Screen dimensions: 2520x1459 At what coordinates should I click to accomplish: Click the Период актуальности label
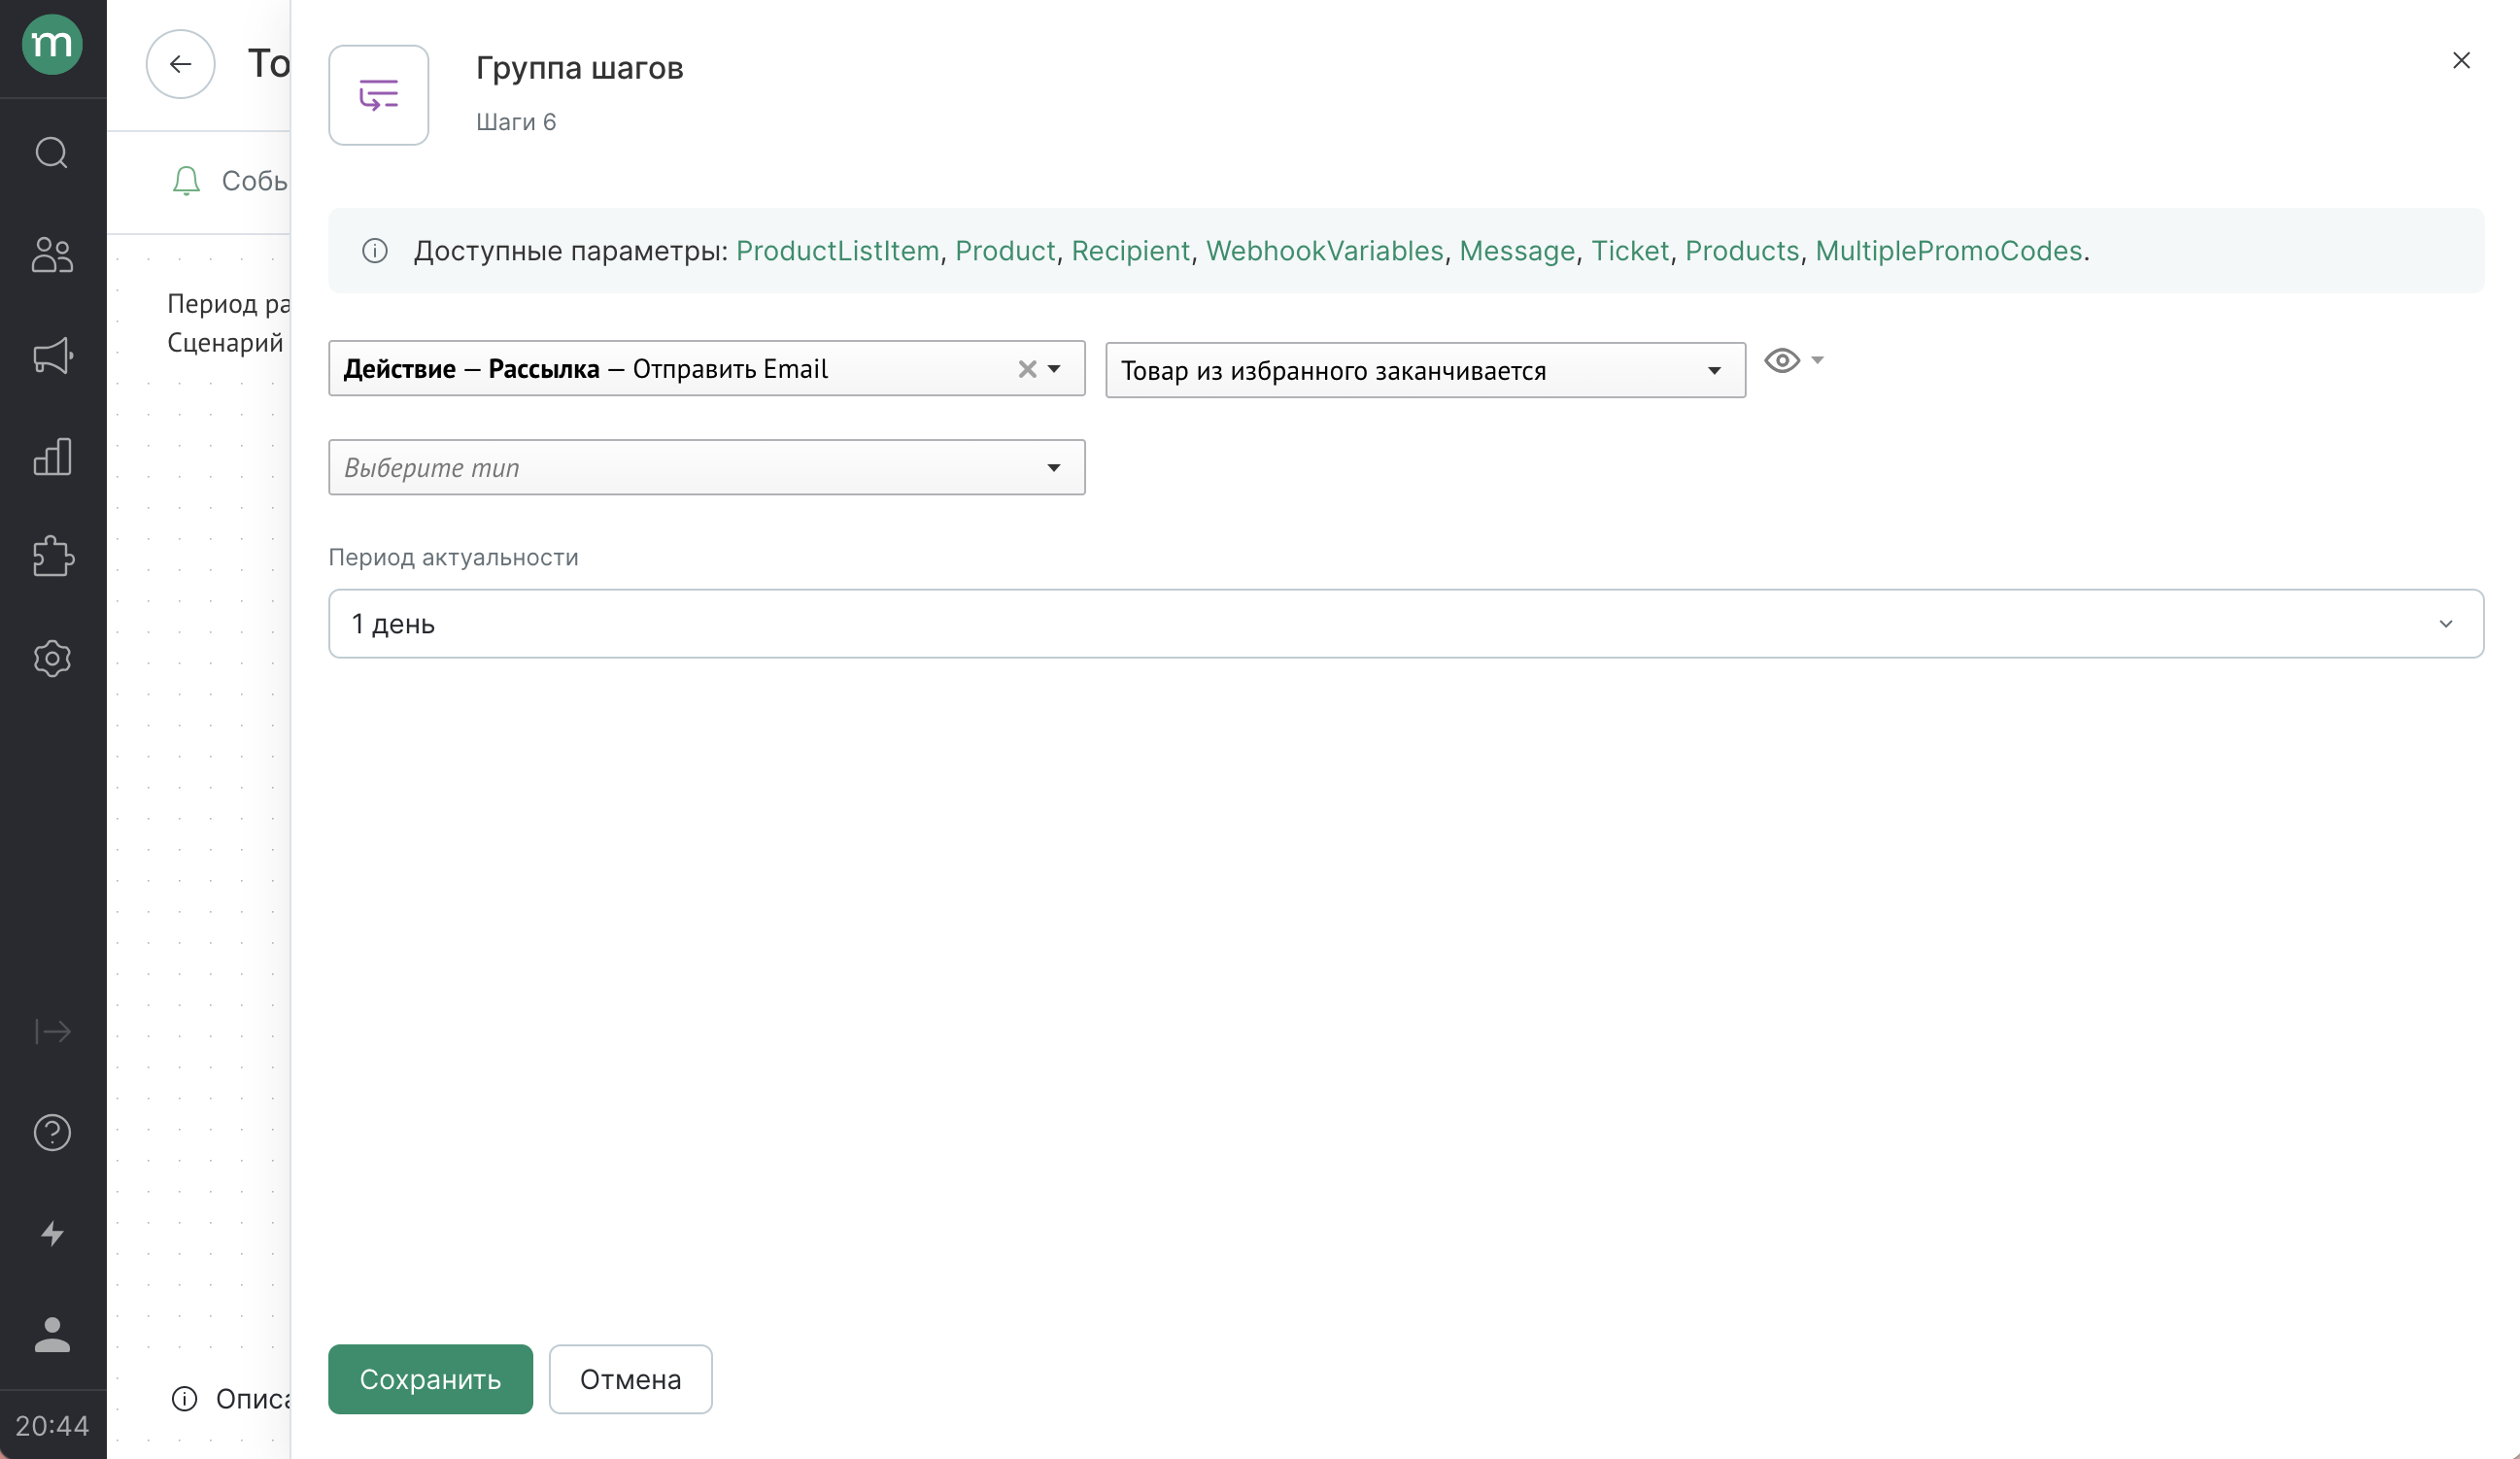point(453,557)
